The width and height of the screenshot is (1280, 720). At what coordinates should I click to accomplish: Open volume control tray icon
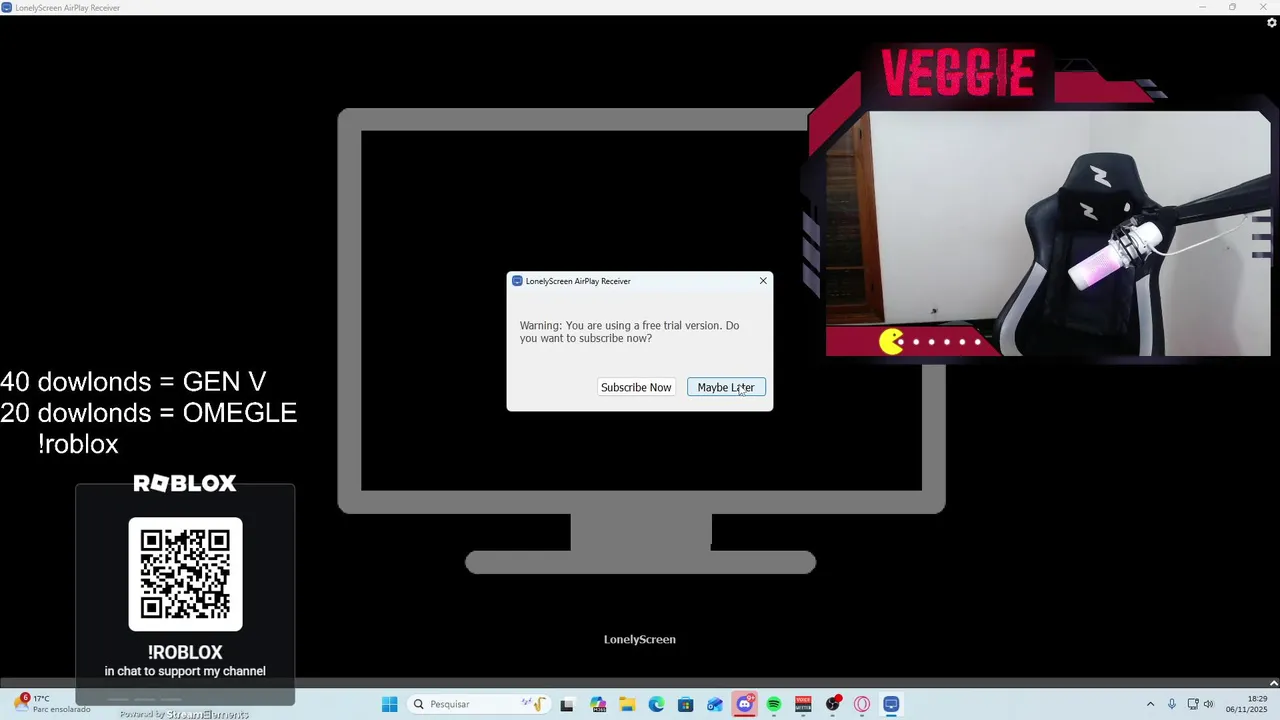1208,704
